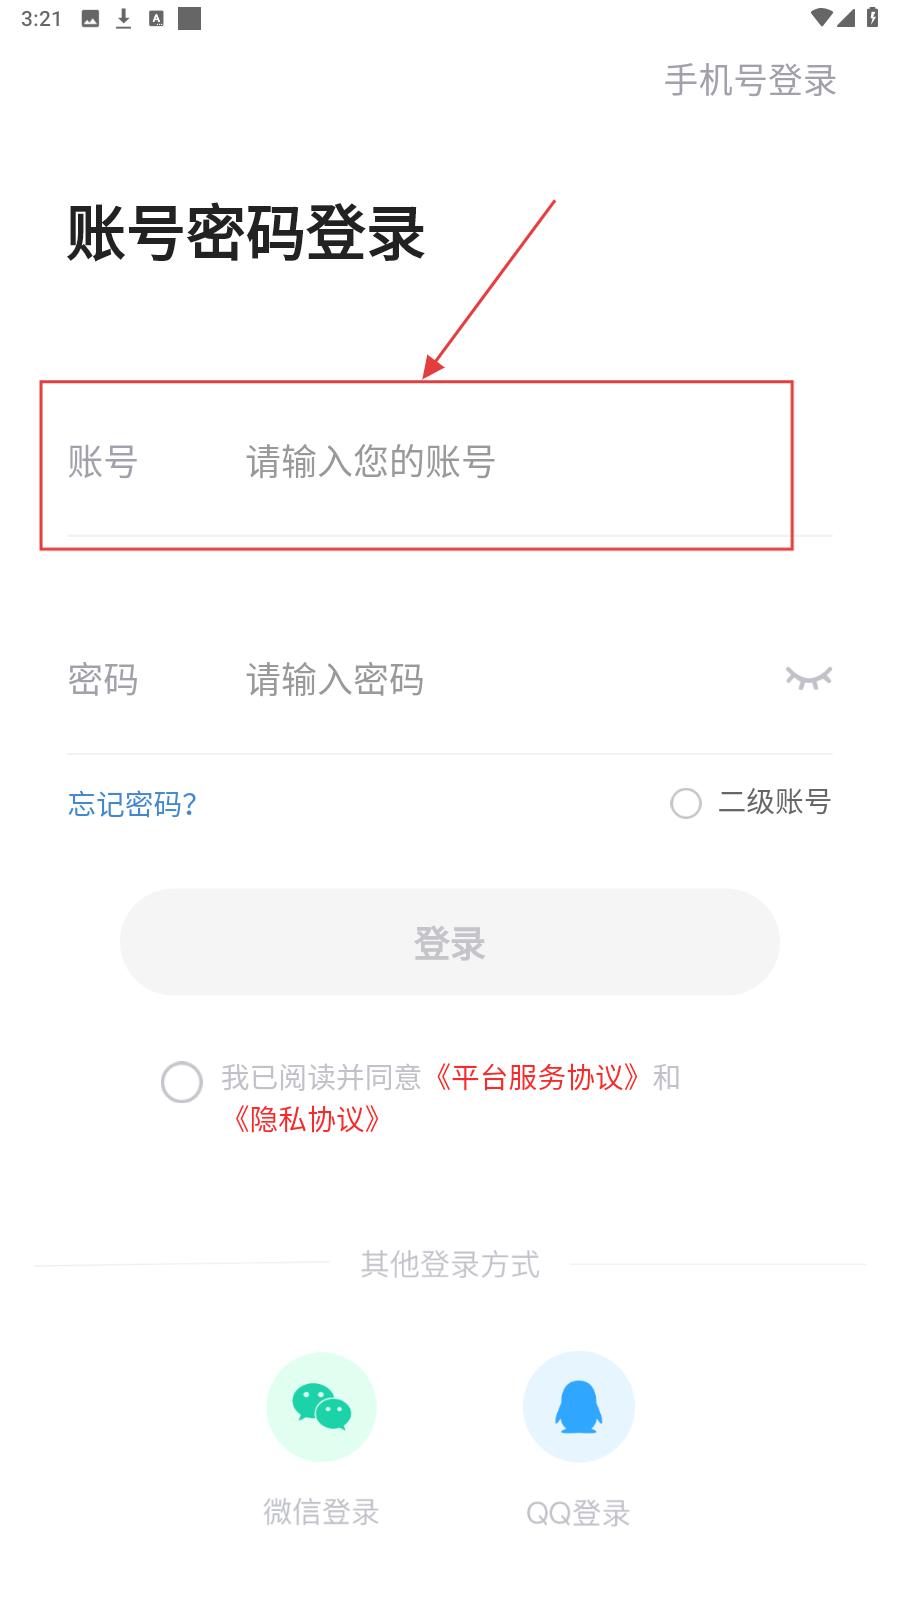Check the agreement consent circle
This screenshot has height=1600, width=900.
tap(182, 1082)
